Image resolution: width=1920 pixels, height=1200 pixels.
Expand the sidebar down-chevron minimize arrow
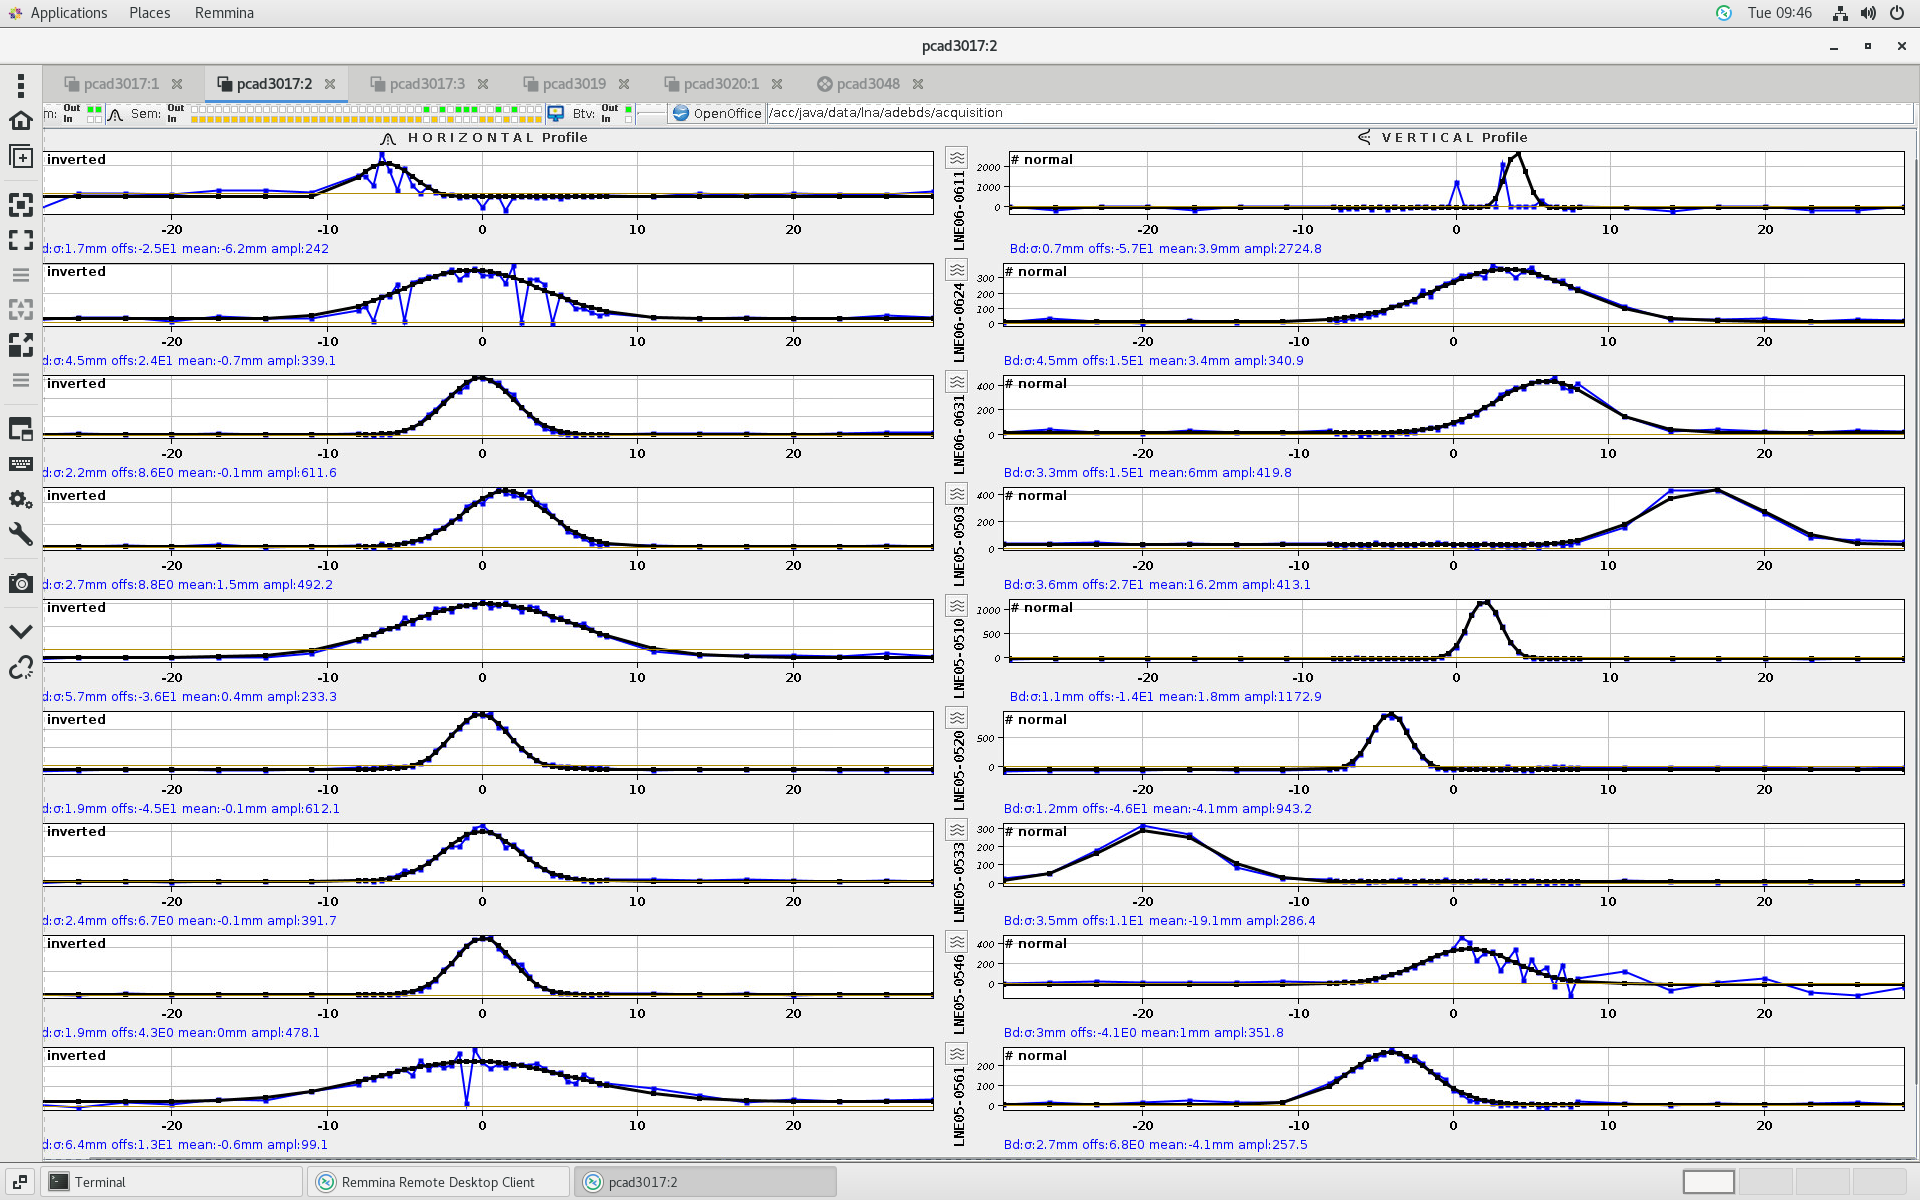20,631
